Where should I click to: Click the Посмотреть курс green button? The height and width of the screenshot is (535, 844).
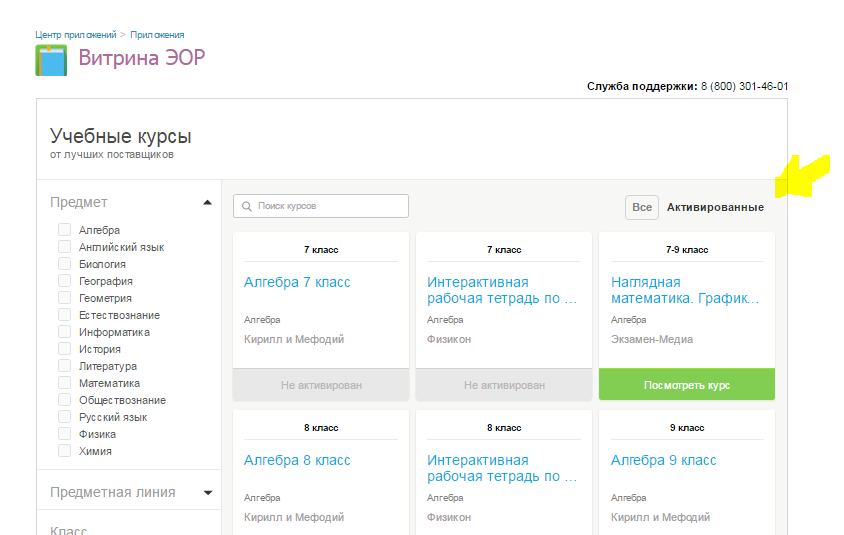[687, 384]
